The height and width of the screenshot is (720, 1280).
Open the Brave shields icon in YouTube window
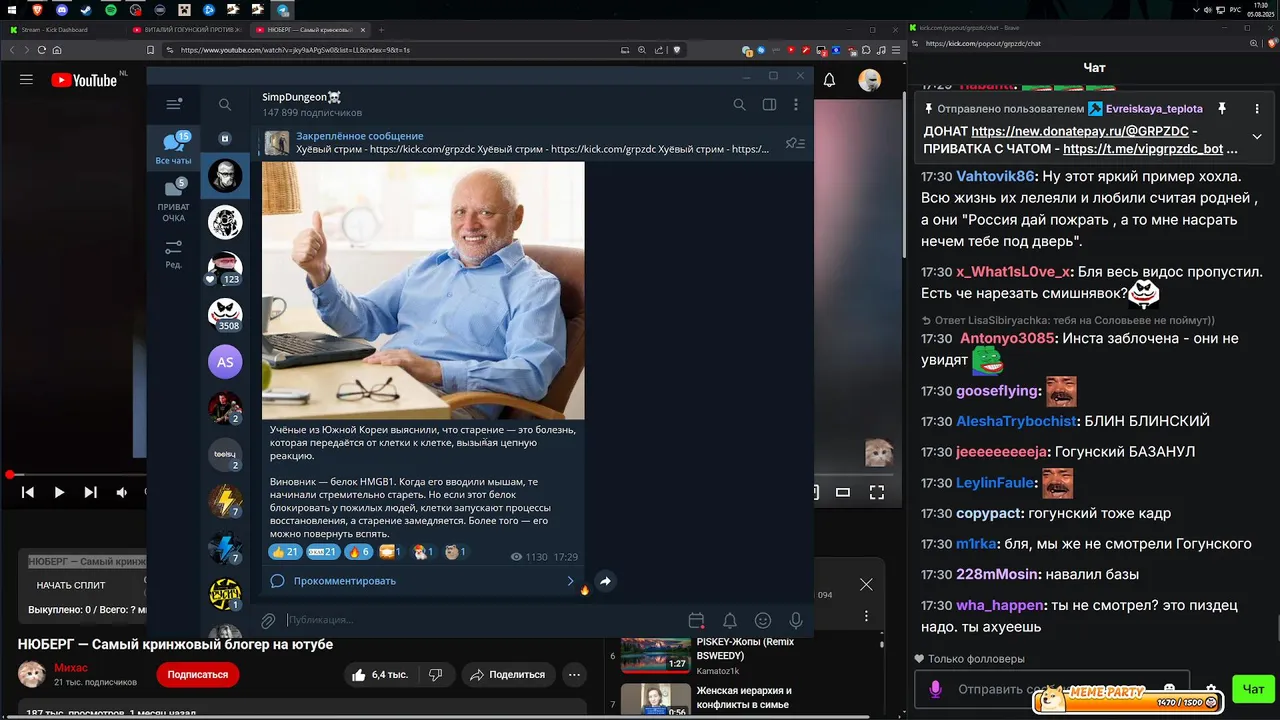(x=677, y=50)
